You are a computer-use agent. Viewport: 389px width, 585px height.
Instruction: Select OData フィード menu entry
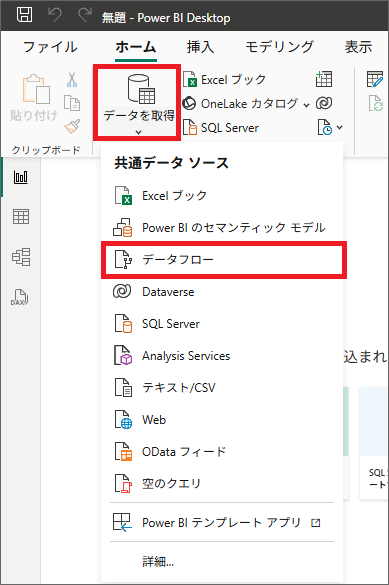click(222, 452)
